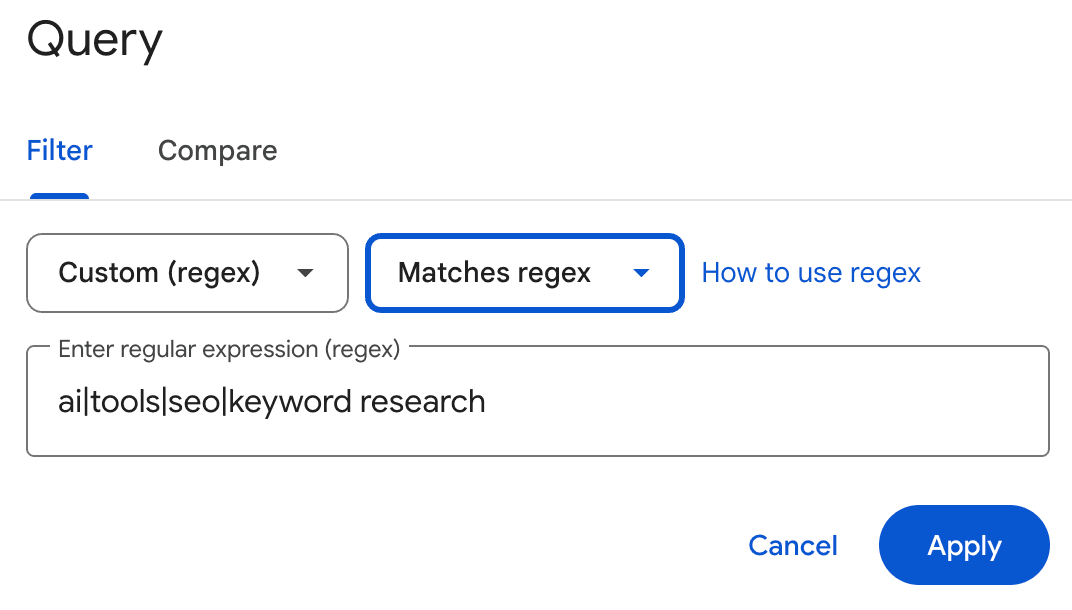The width and height of the screenshot is (1072, 610).
Task: Apply the regex query filter
Action: pyautogui.click(x=963, y=545)
